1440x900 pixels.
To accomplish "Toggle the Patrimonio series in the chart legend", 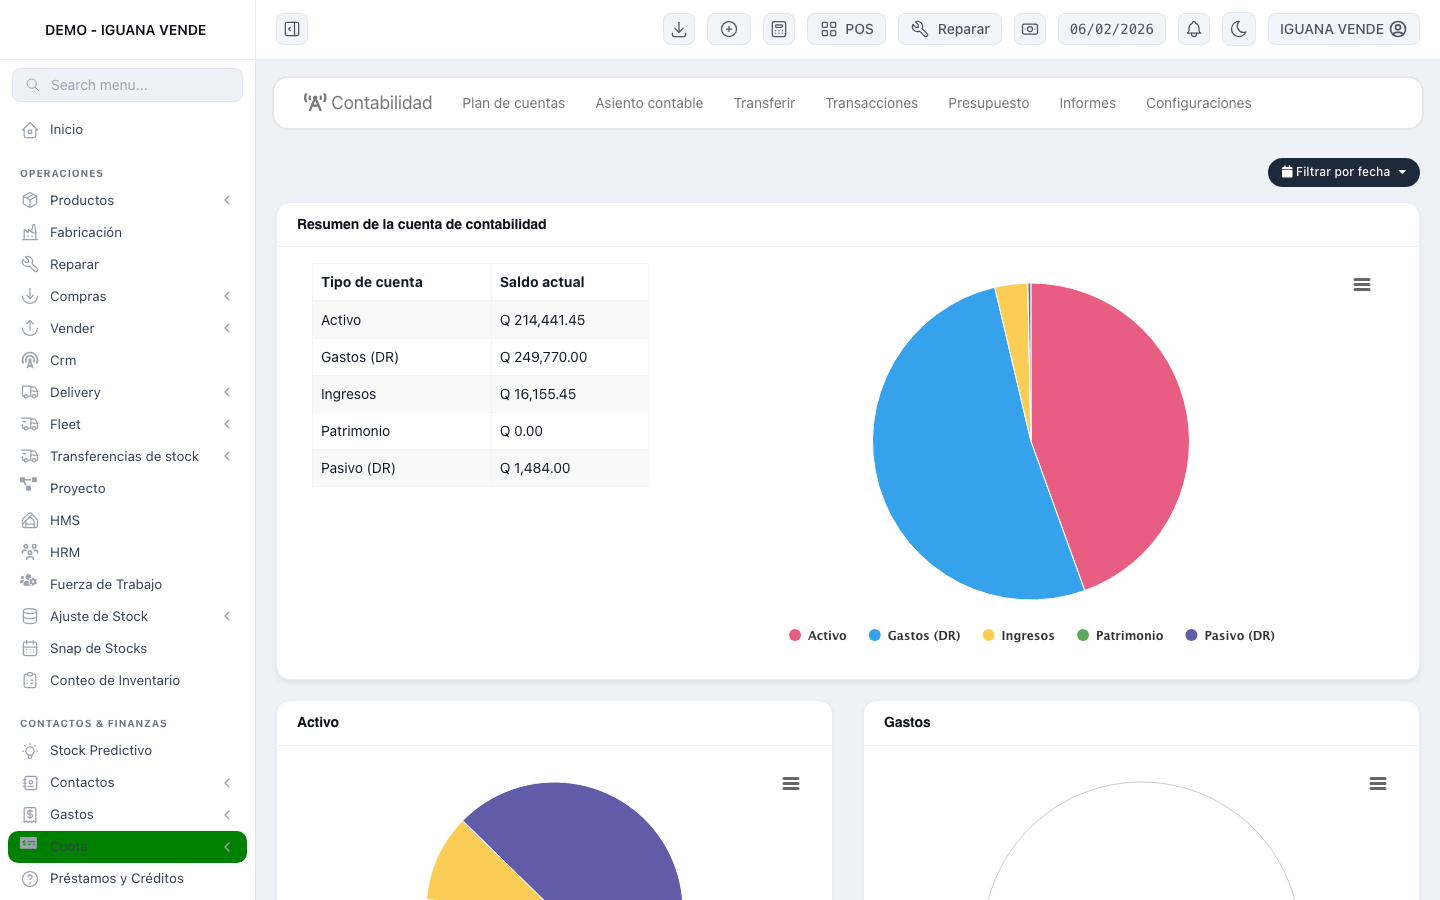I will 1120,636.
